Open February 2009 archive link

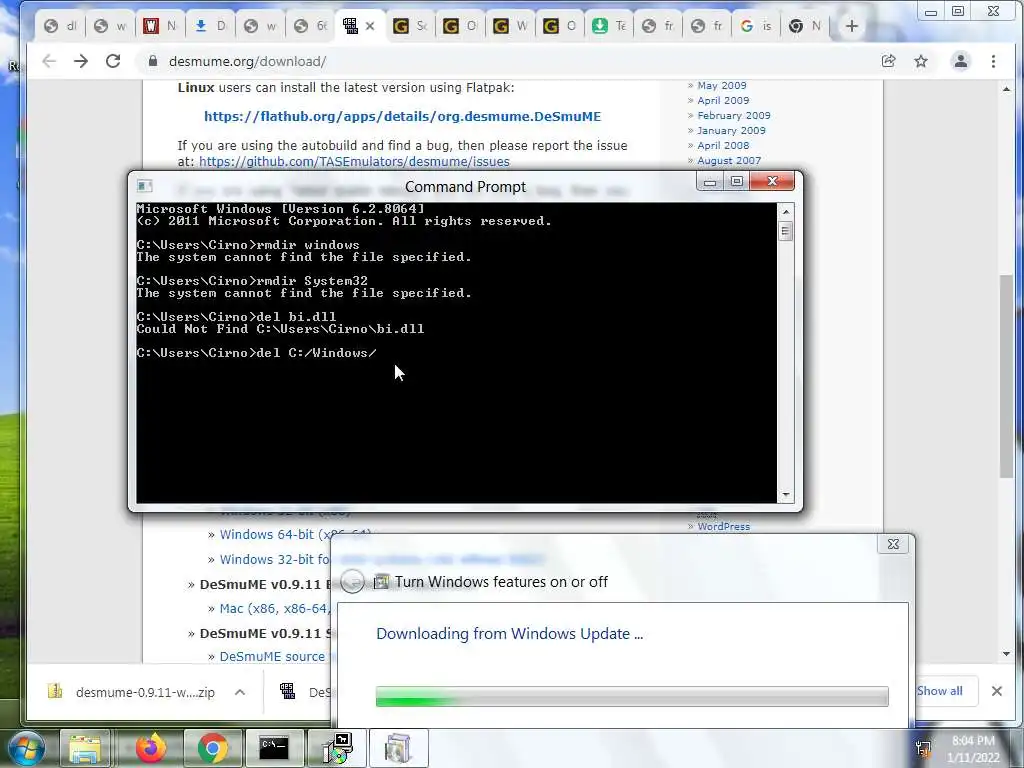tap(733, 116)
